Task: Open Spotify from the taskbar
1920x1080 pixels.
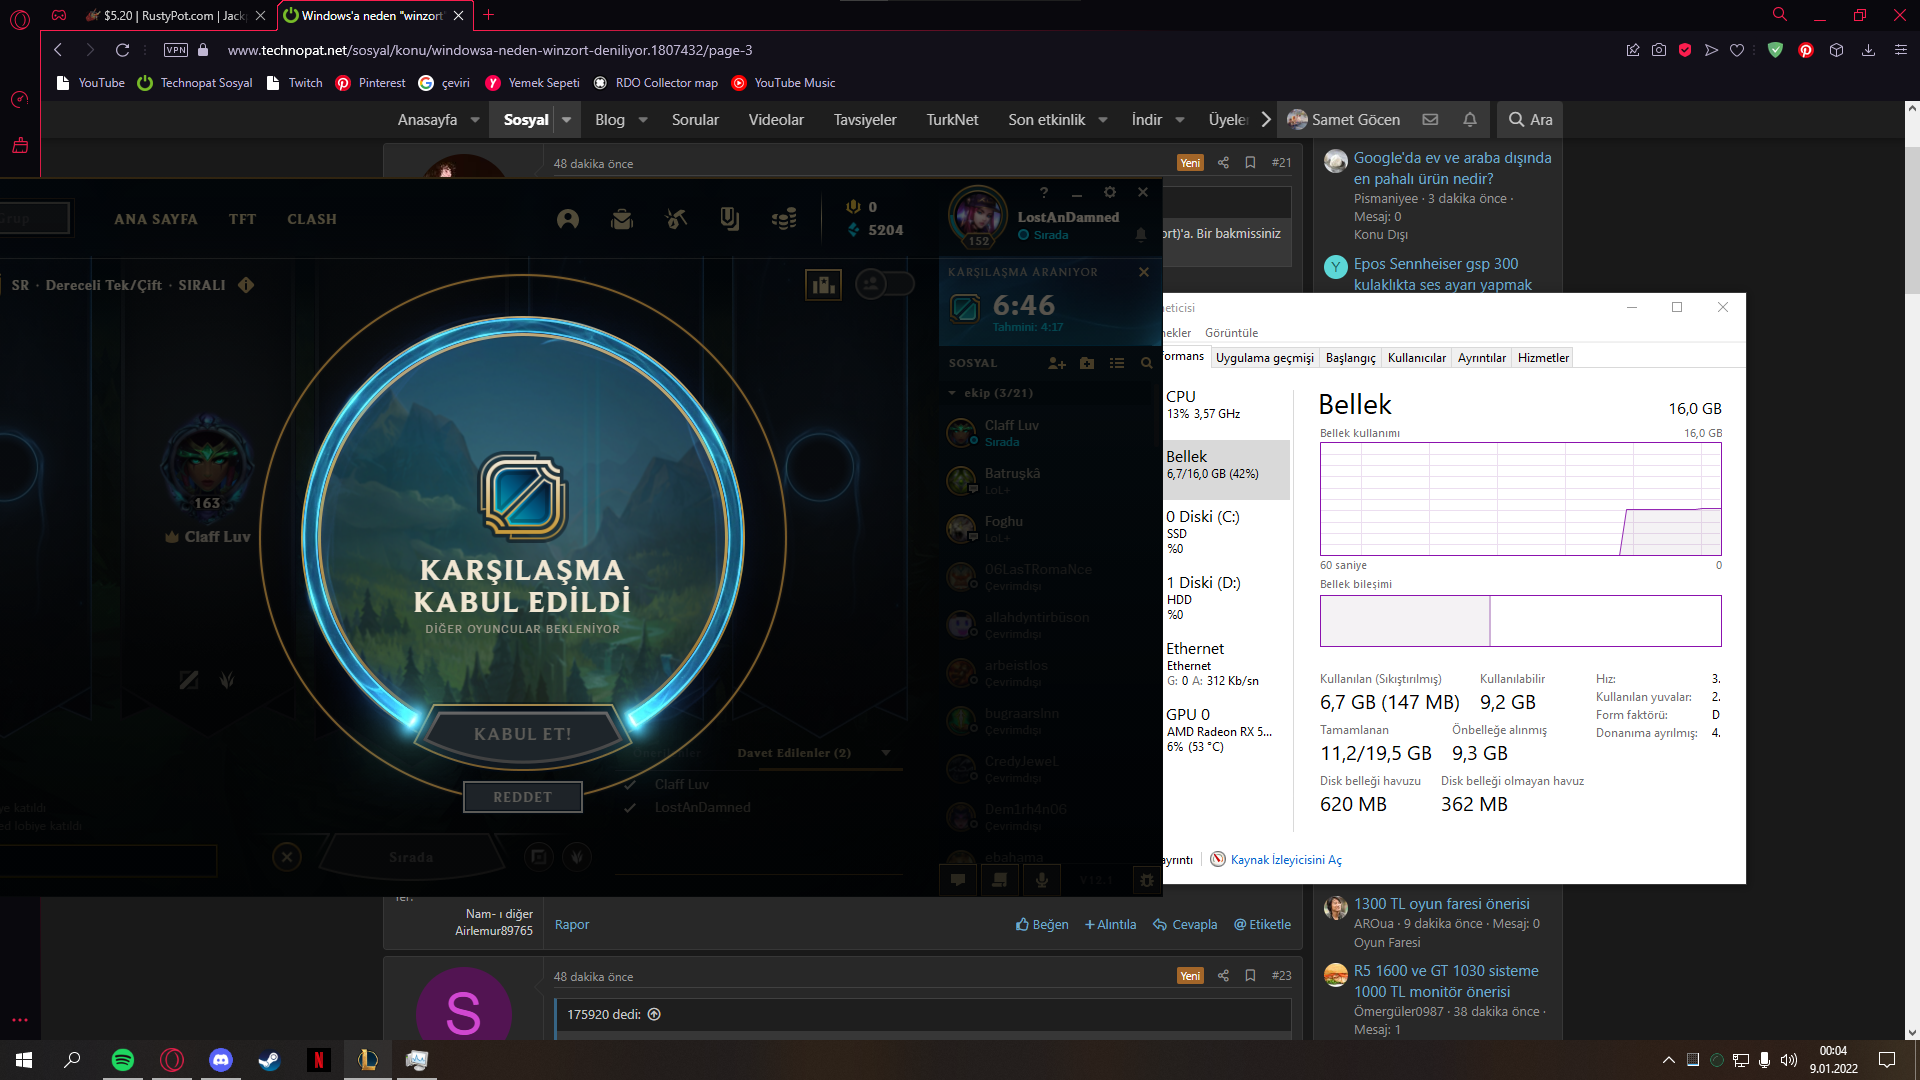Action: 123,1060
